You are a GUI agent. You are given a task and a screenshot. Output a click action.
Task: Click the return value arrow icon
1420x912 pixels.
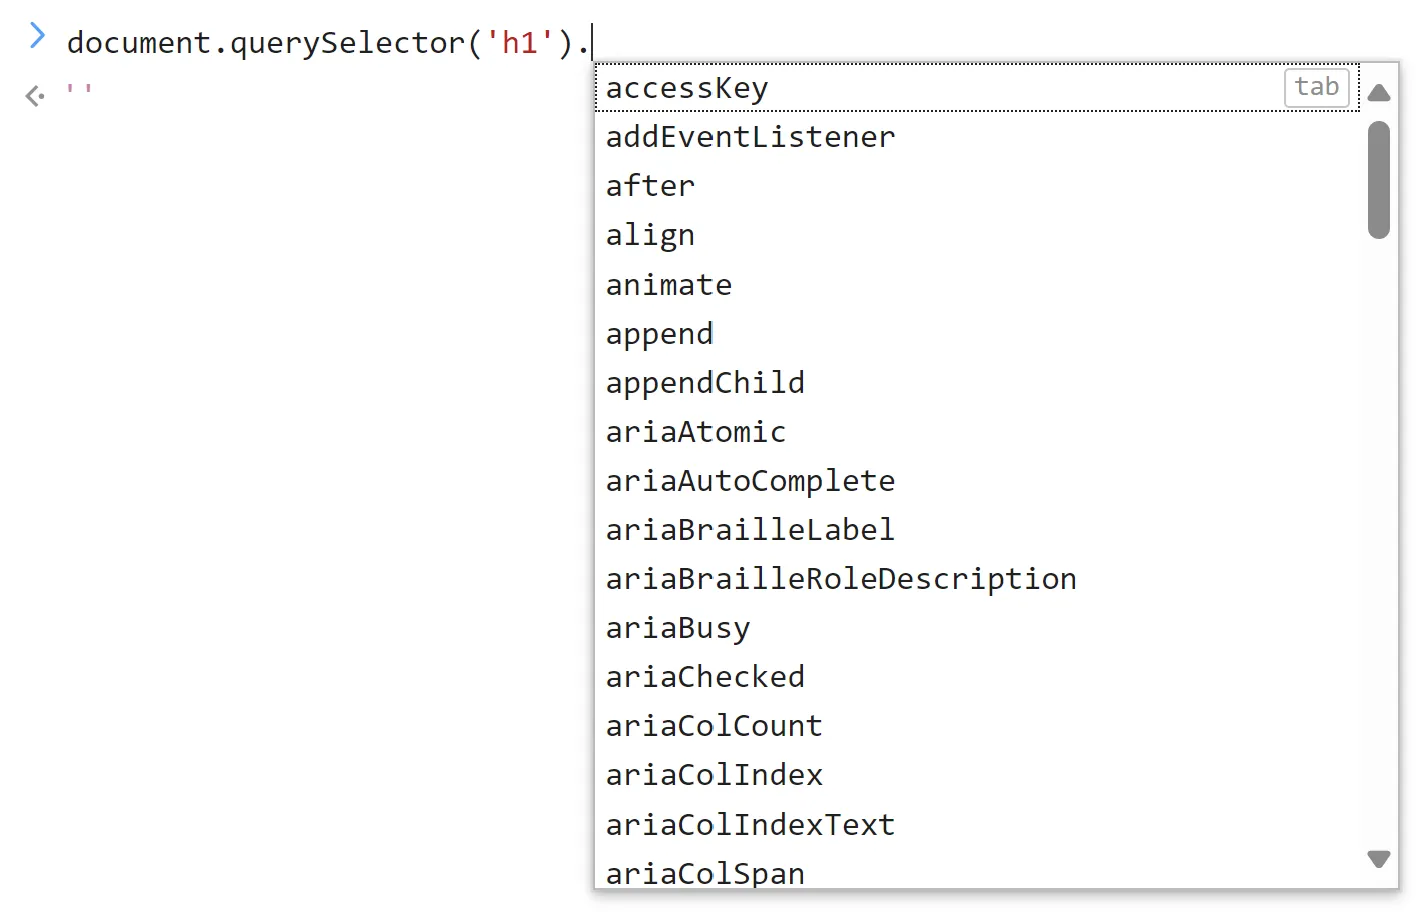coord(34,95)
